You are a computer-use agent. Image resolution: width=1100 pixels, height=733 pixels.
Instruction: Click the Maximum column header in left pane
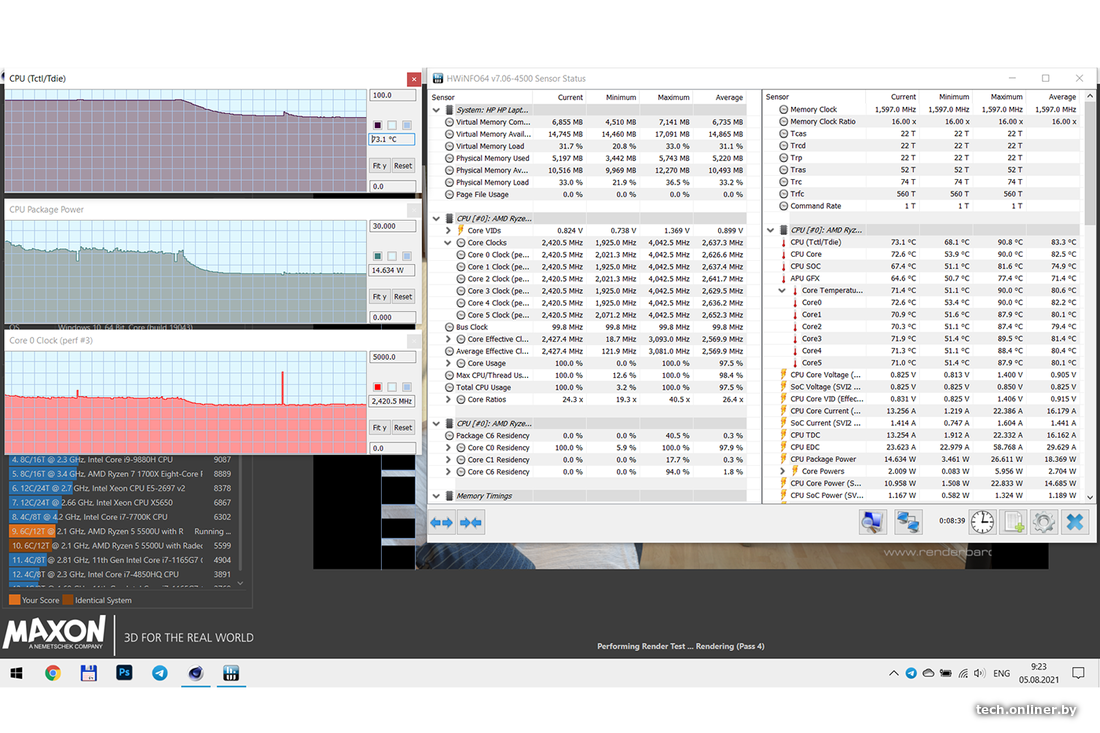coord(673,97)
